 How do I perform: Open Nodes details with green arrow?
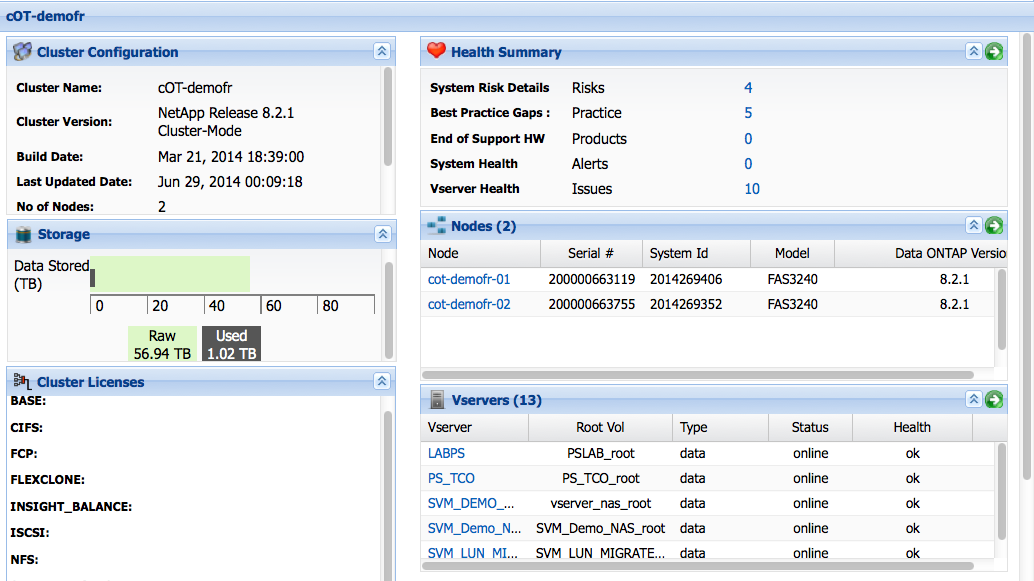pos(993,226)
